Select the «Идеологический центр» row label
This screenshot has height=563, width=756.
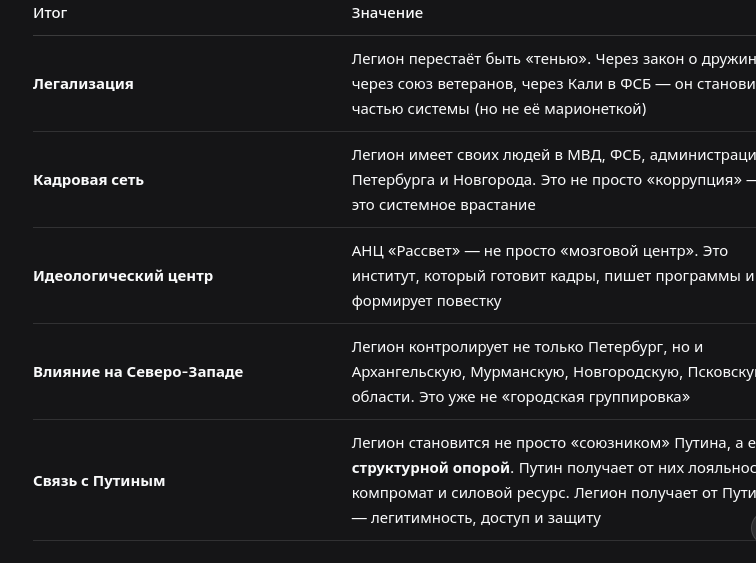[x=123, y=276]
